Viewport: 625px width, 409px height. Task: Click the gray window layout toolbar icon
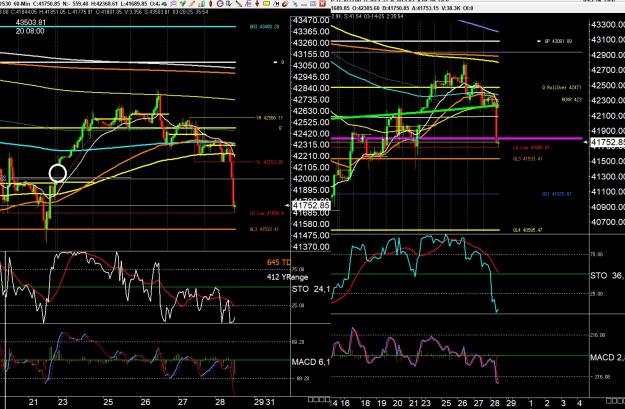pyautogui.click(x=313, y=4)
